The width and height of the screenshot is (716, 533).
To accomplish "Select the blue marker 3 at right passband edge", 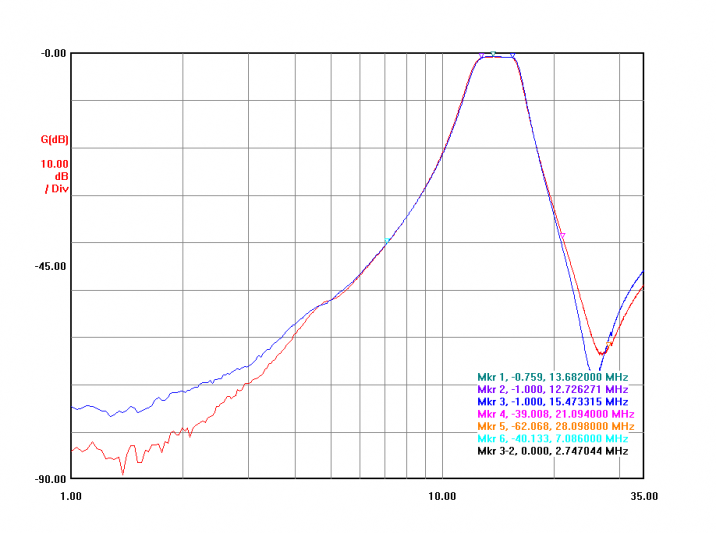I will click(513, 56).
